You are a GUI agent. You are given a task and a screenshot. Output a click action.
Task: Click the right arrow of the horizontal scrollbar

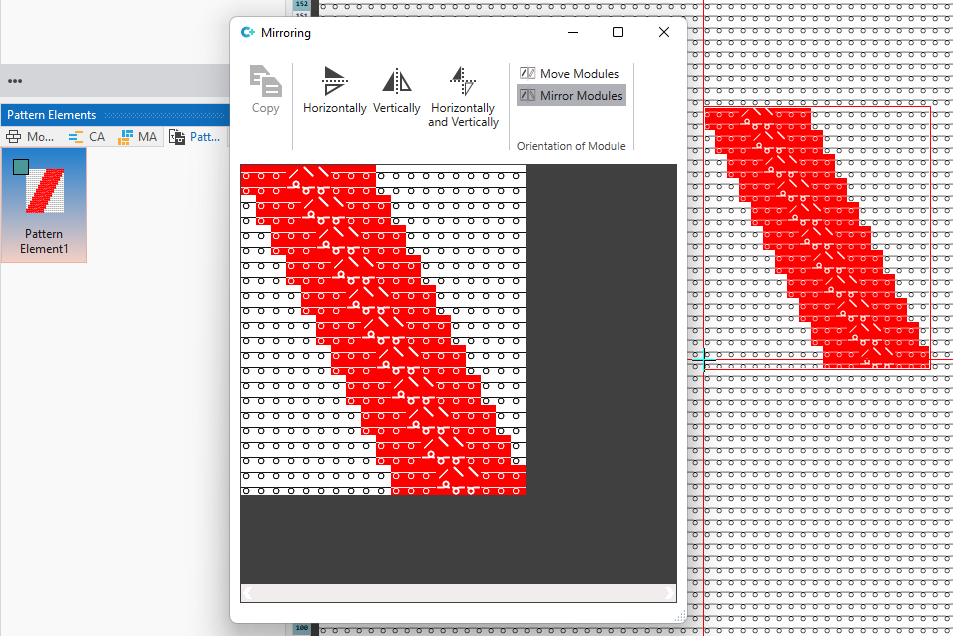coord(668,593)
